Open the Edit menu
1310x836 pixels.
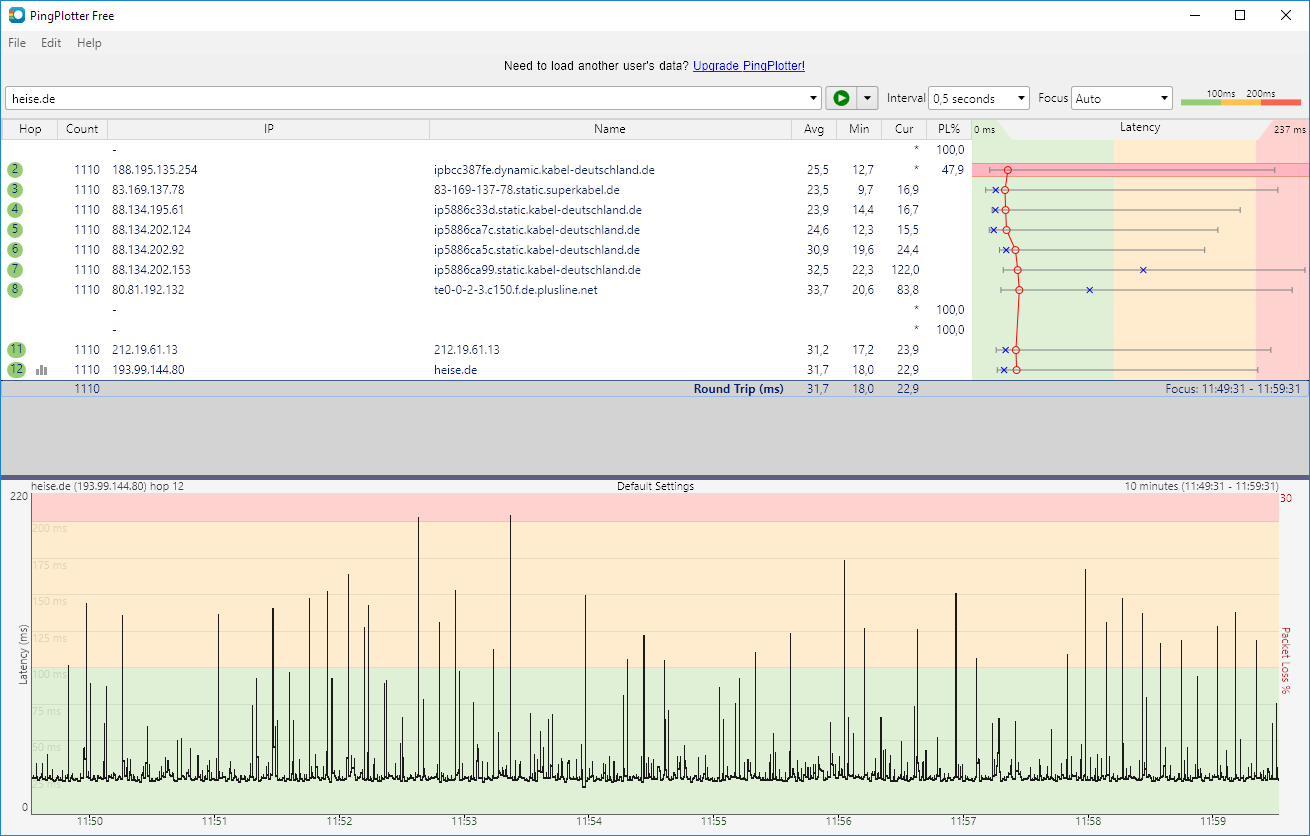pos(51,43)
